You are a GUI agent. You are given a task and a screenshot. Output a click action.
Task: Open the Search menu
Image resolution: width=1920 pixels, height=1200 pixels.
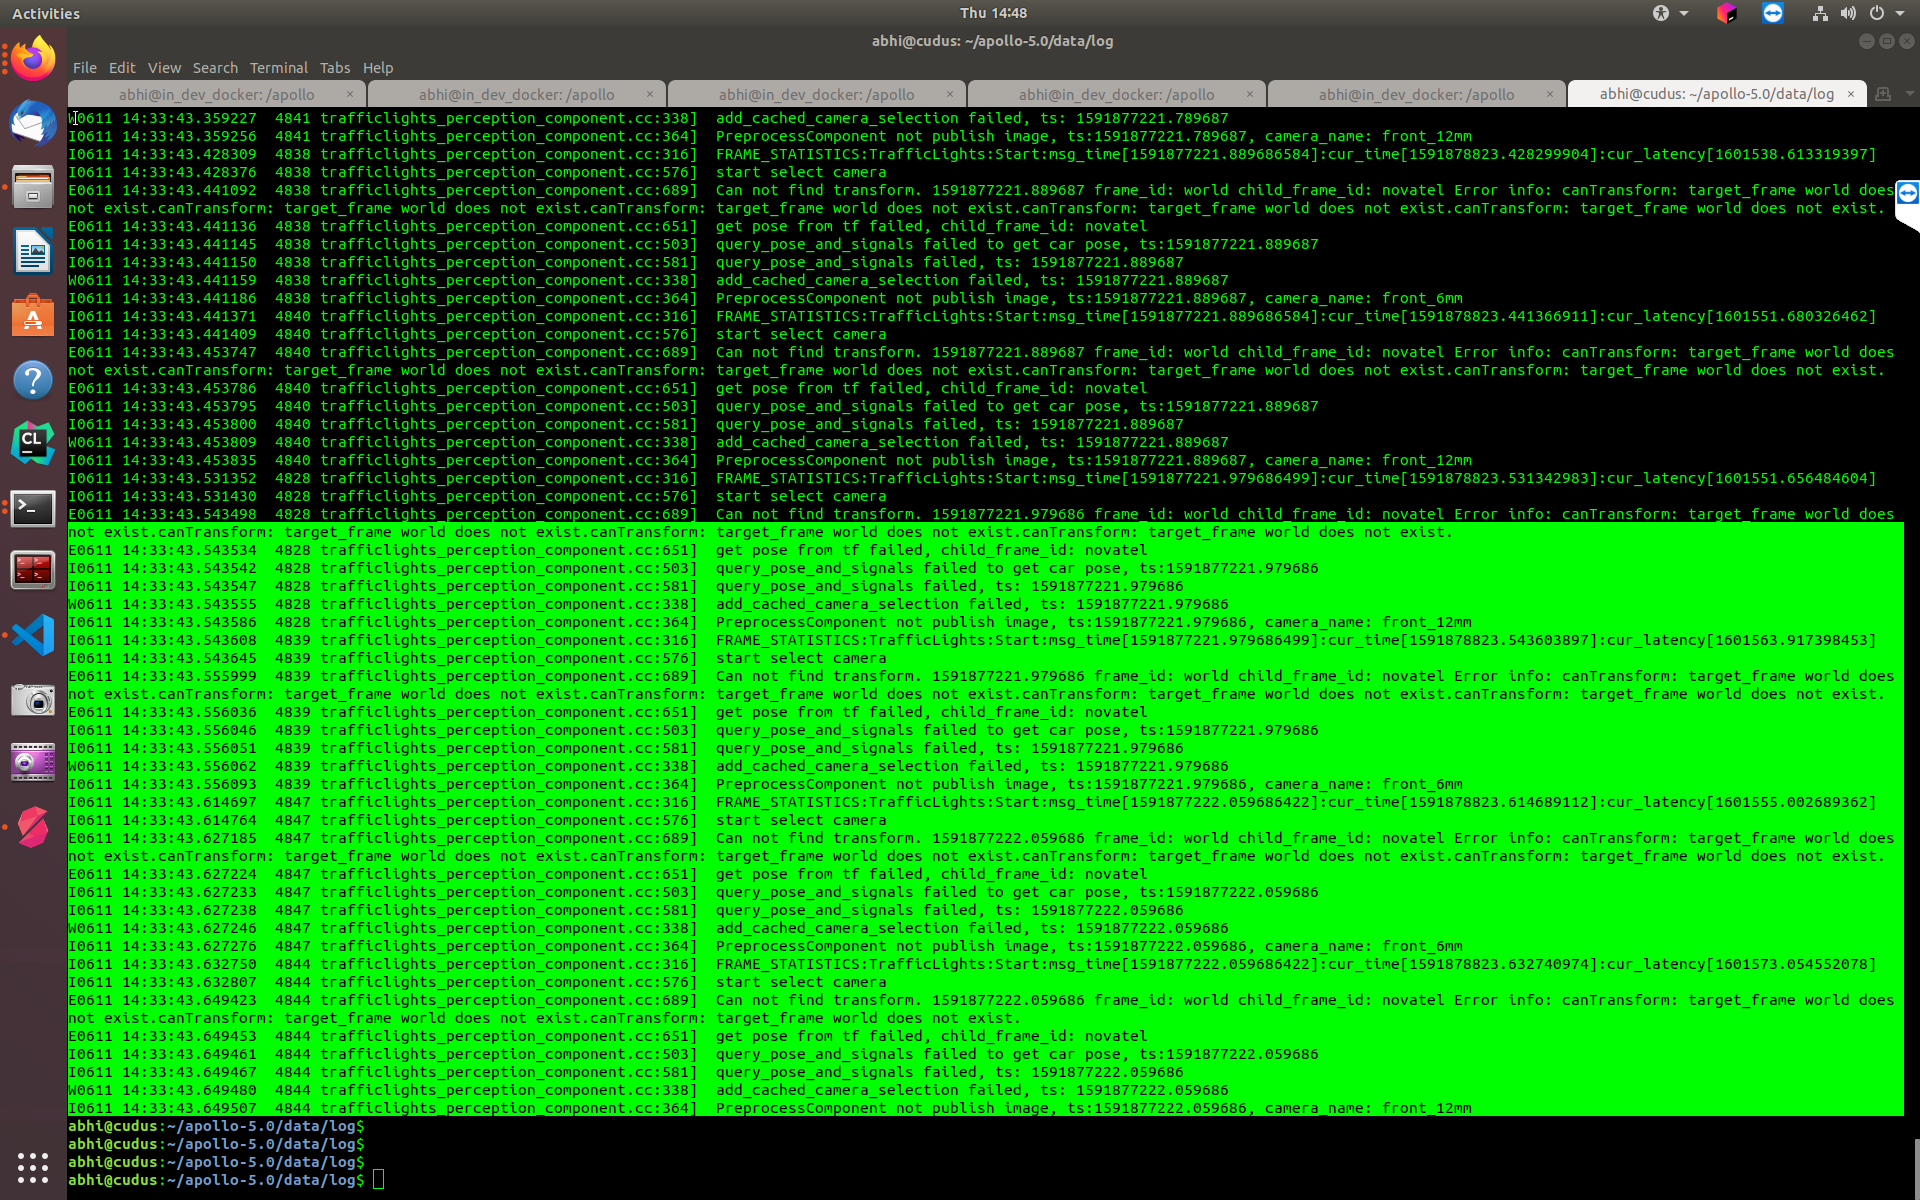point(215,68)
